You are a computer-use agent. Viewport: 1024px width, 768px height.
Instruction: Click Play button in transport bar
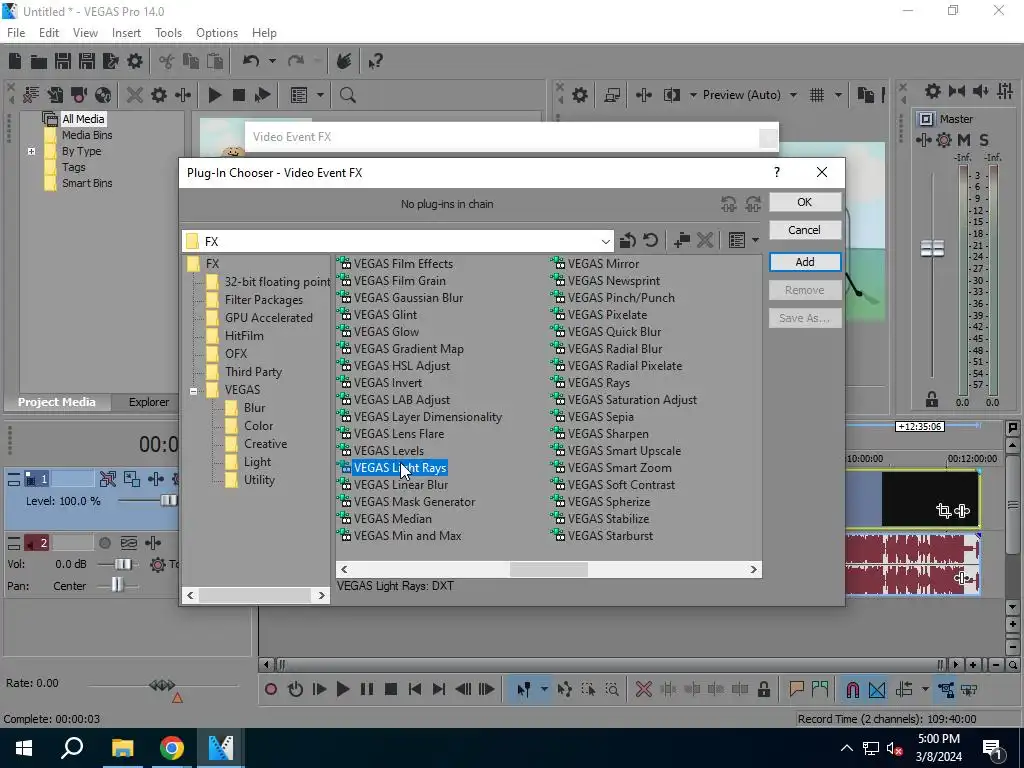click(x=343, y=689)
